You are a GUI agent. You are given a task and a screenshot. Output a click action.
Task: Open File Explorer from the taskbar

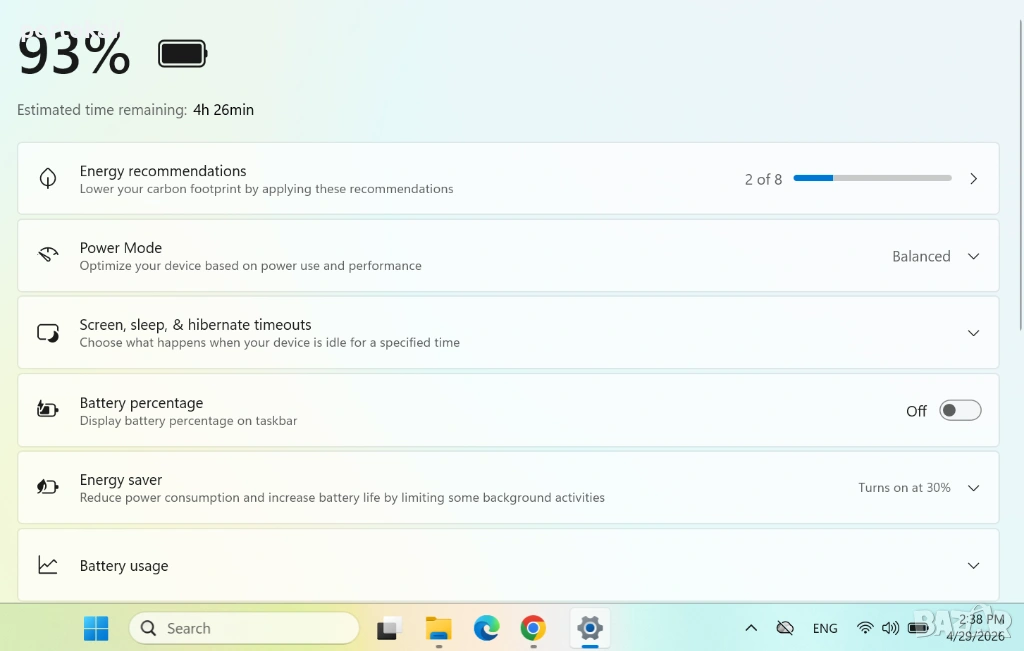tap(439, 628)
